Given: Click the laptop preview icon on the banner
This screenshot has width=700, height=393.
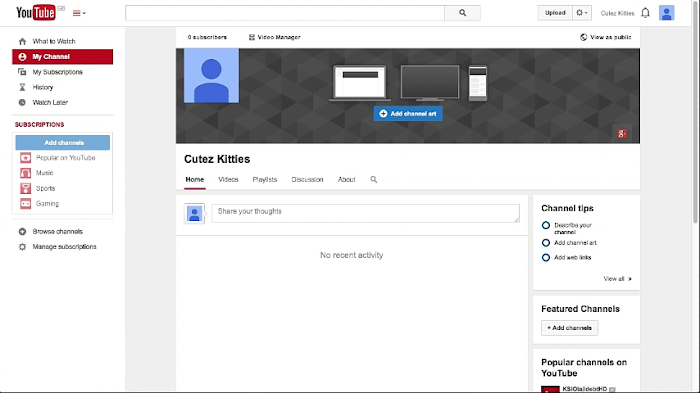Looking at the screenshot, I should (360, 83).
